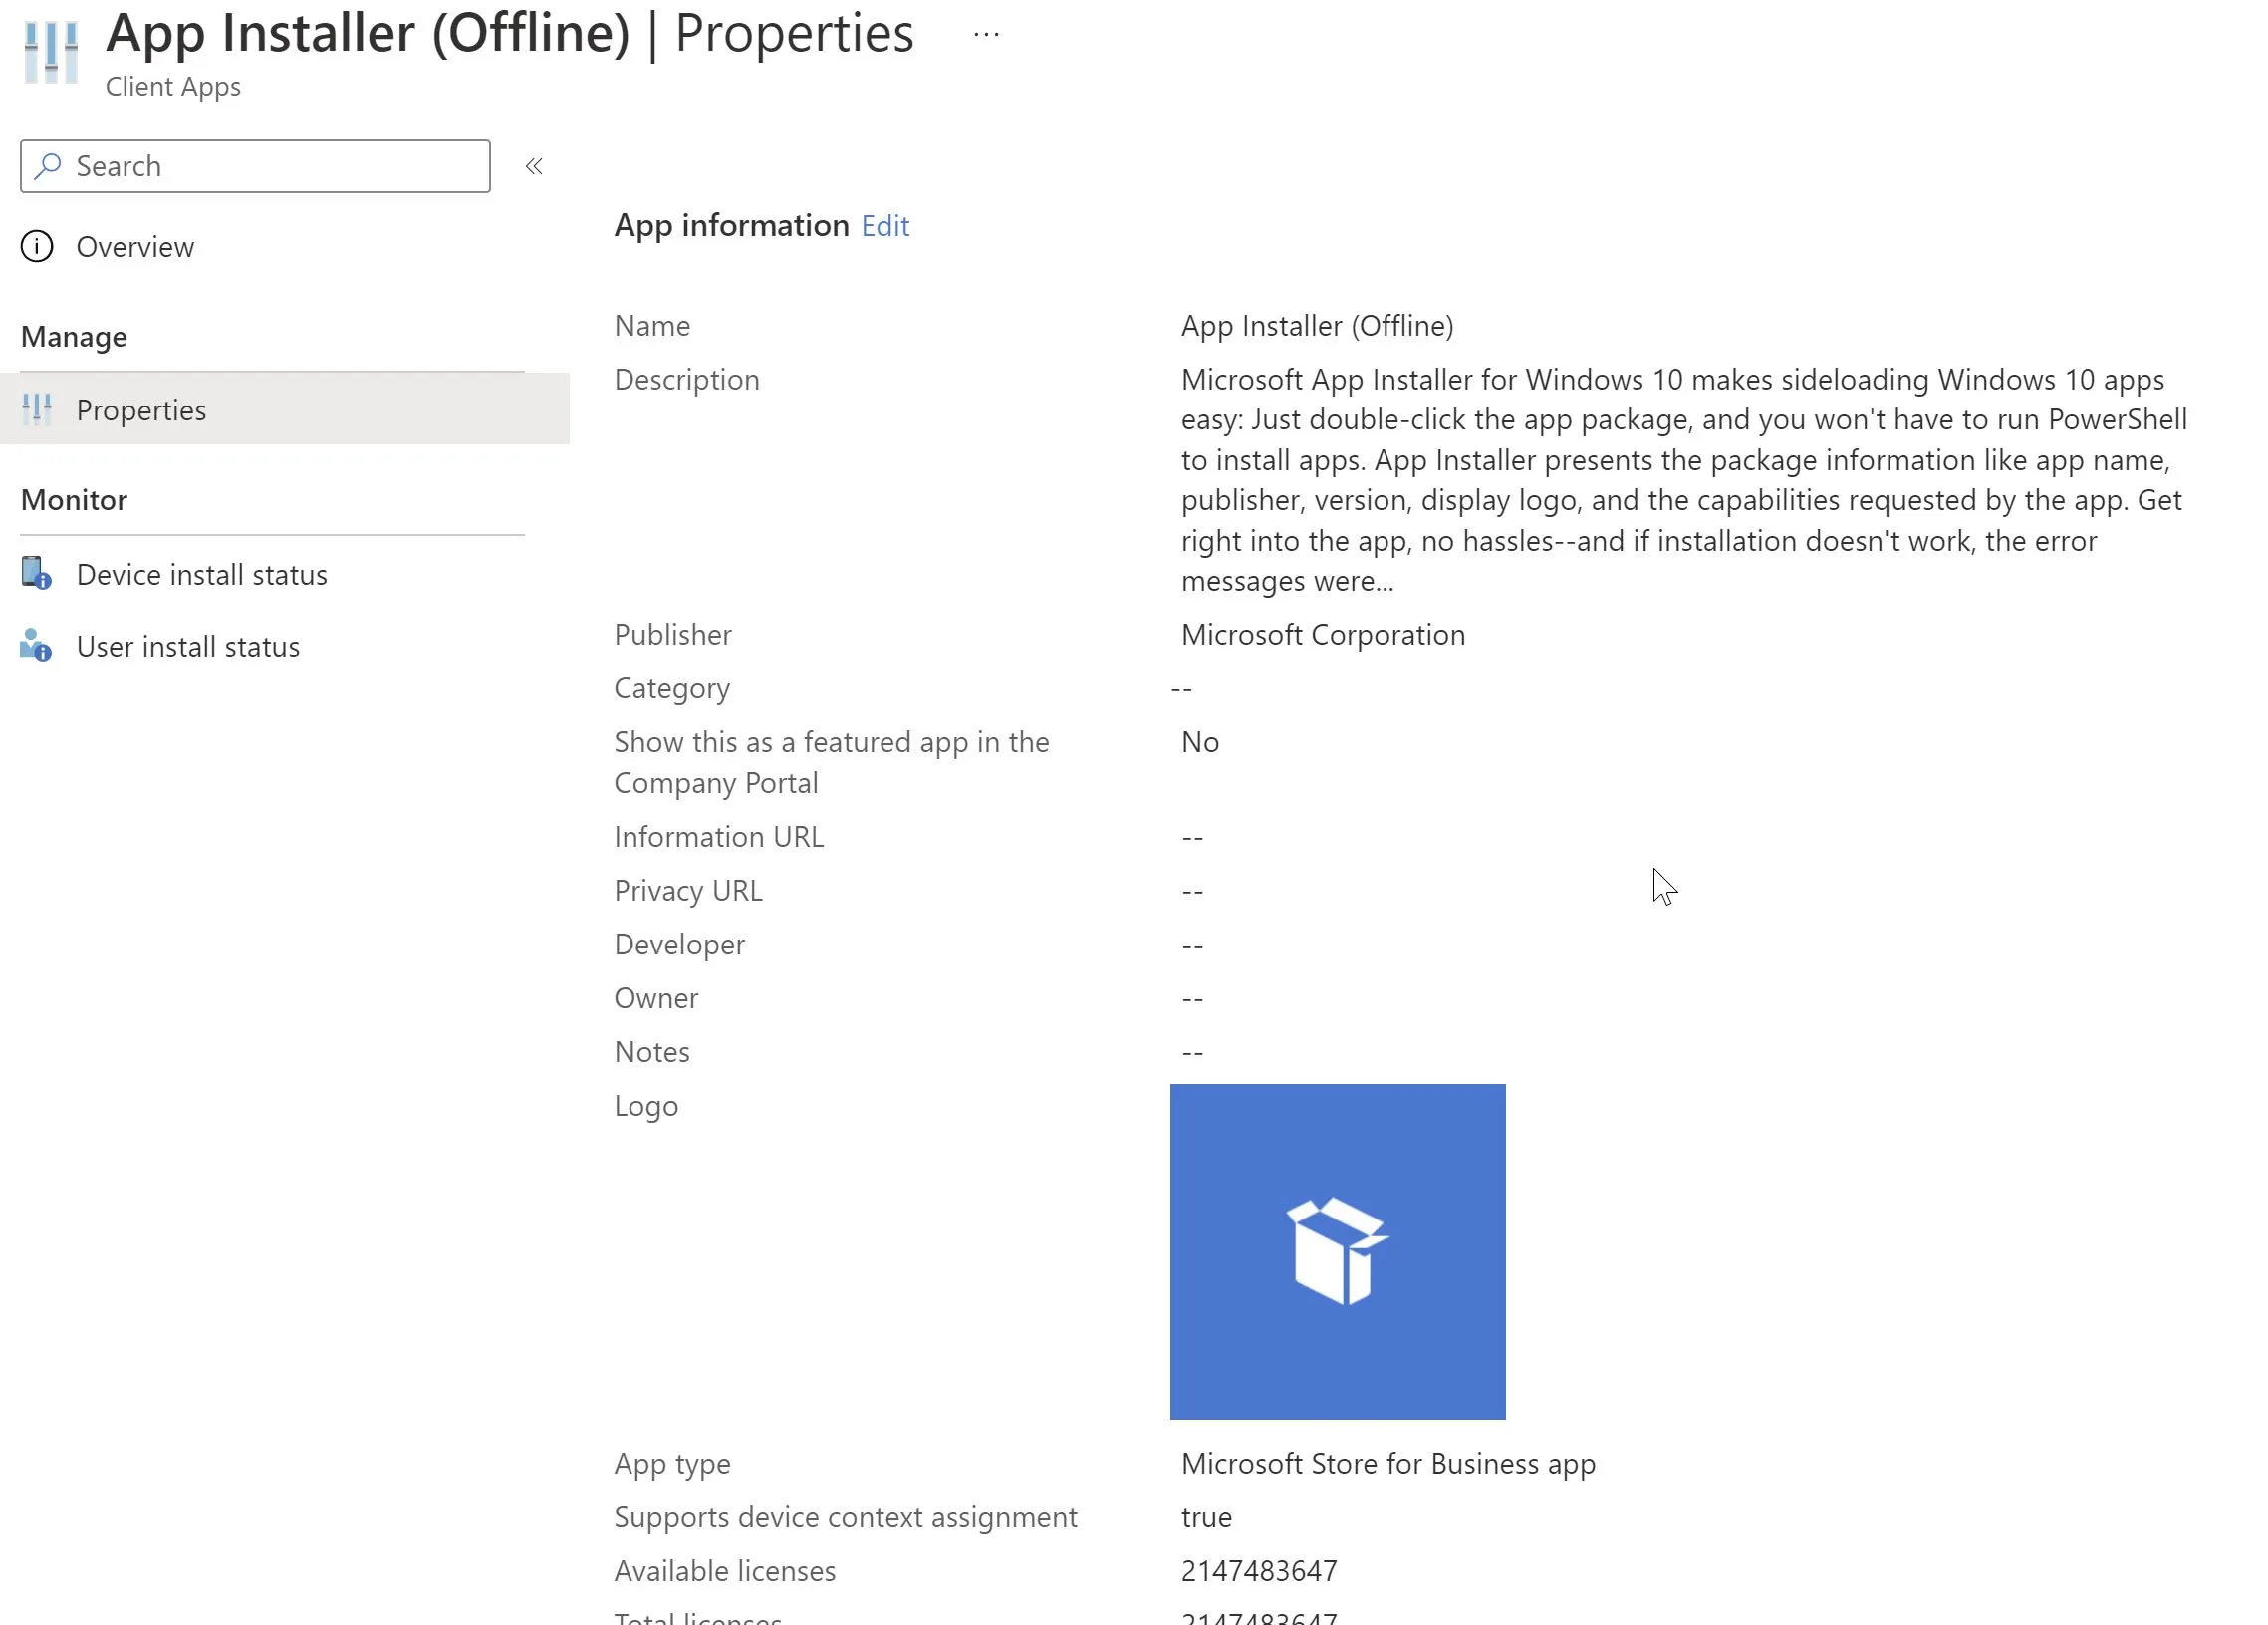Focus the Search input field
Viewport: 2268px width, 1625px height.
[x=255, y=166]
